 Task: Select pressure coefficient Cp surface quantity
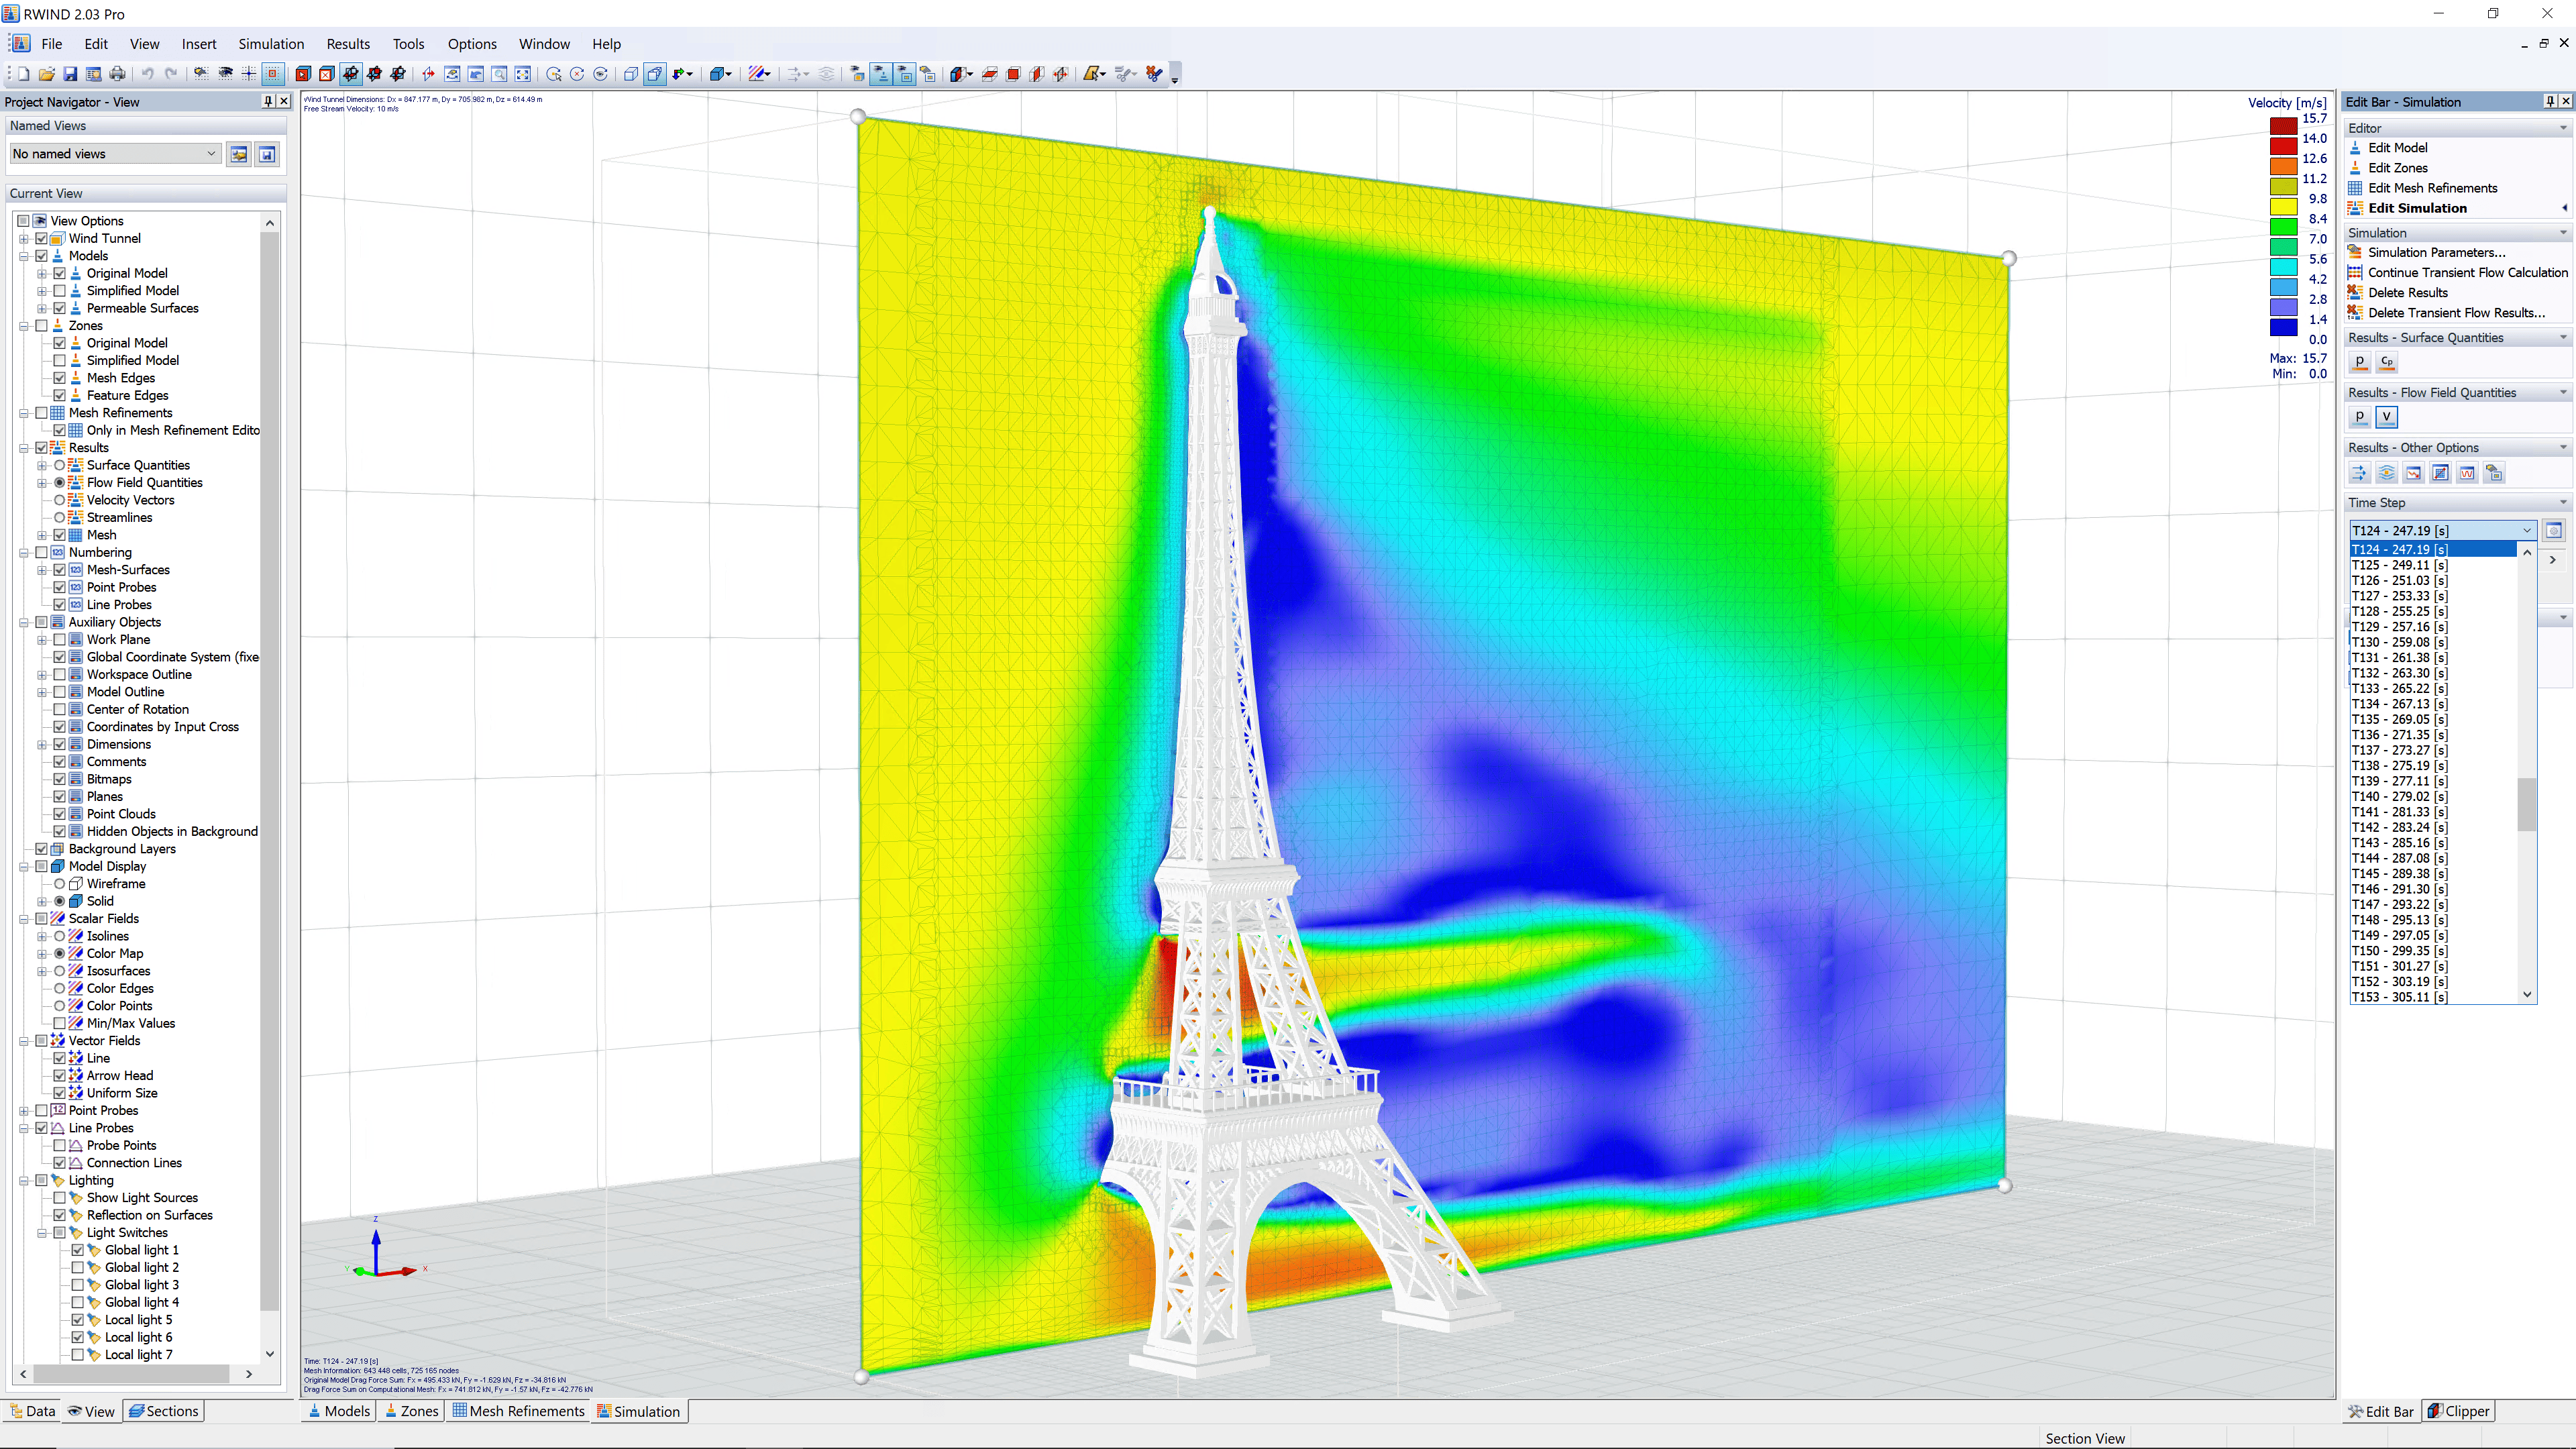2387,362
